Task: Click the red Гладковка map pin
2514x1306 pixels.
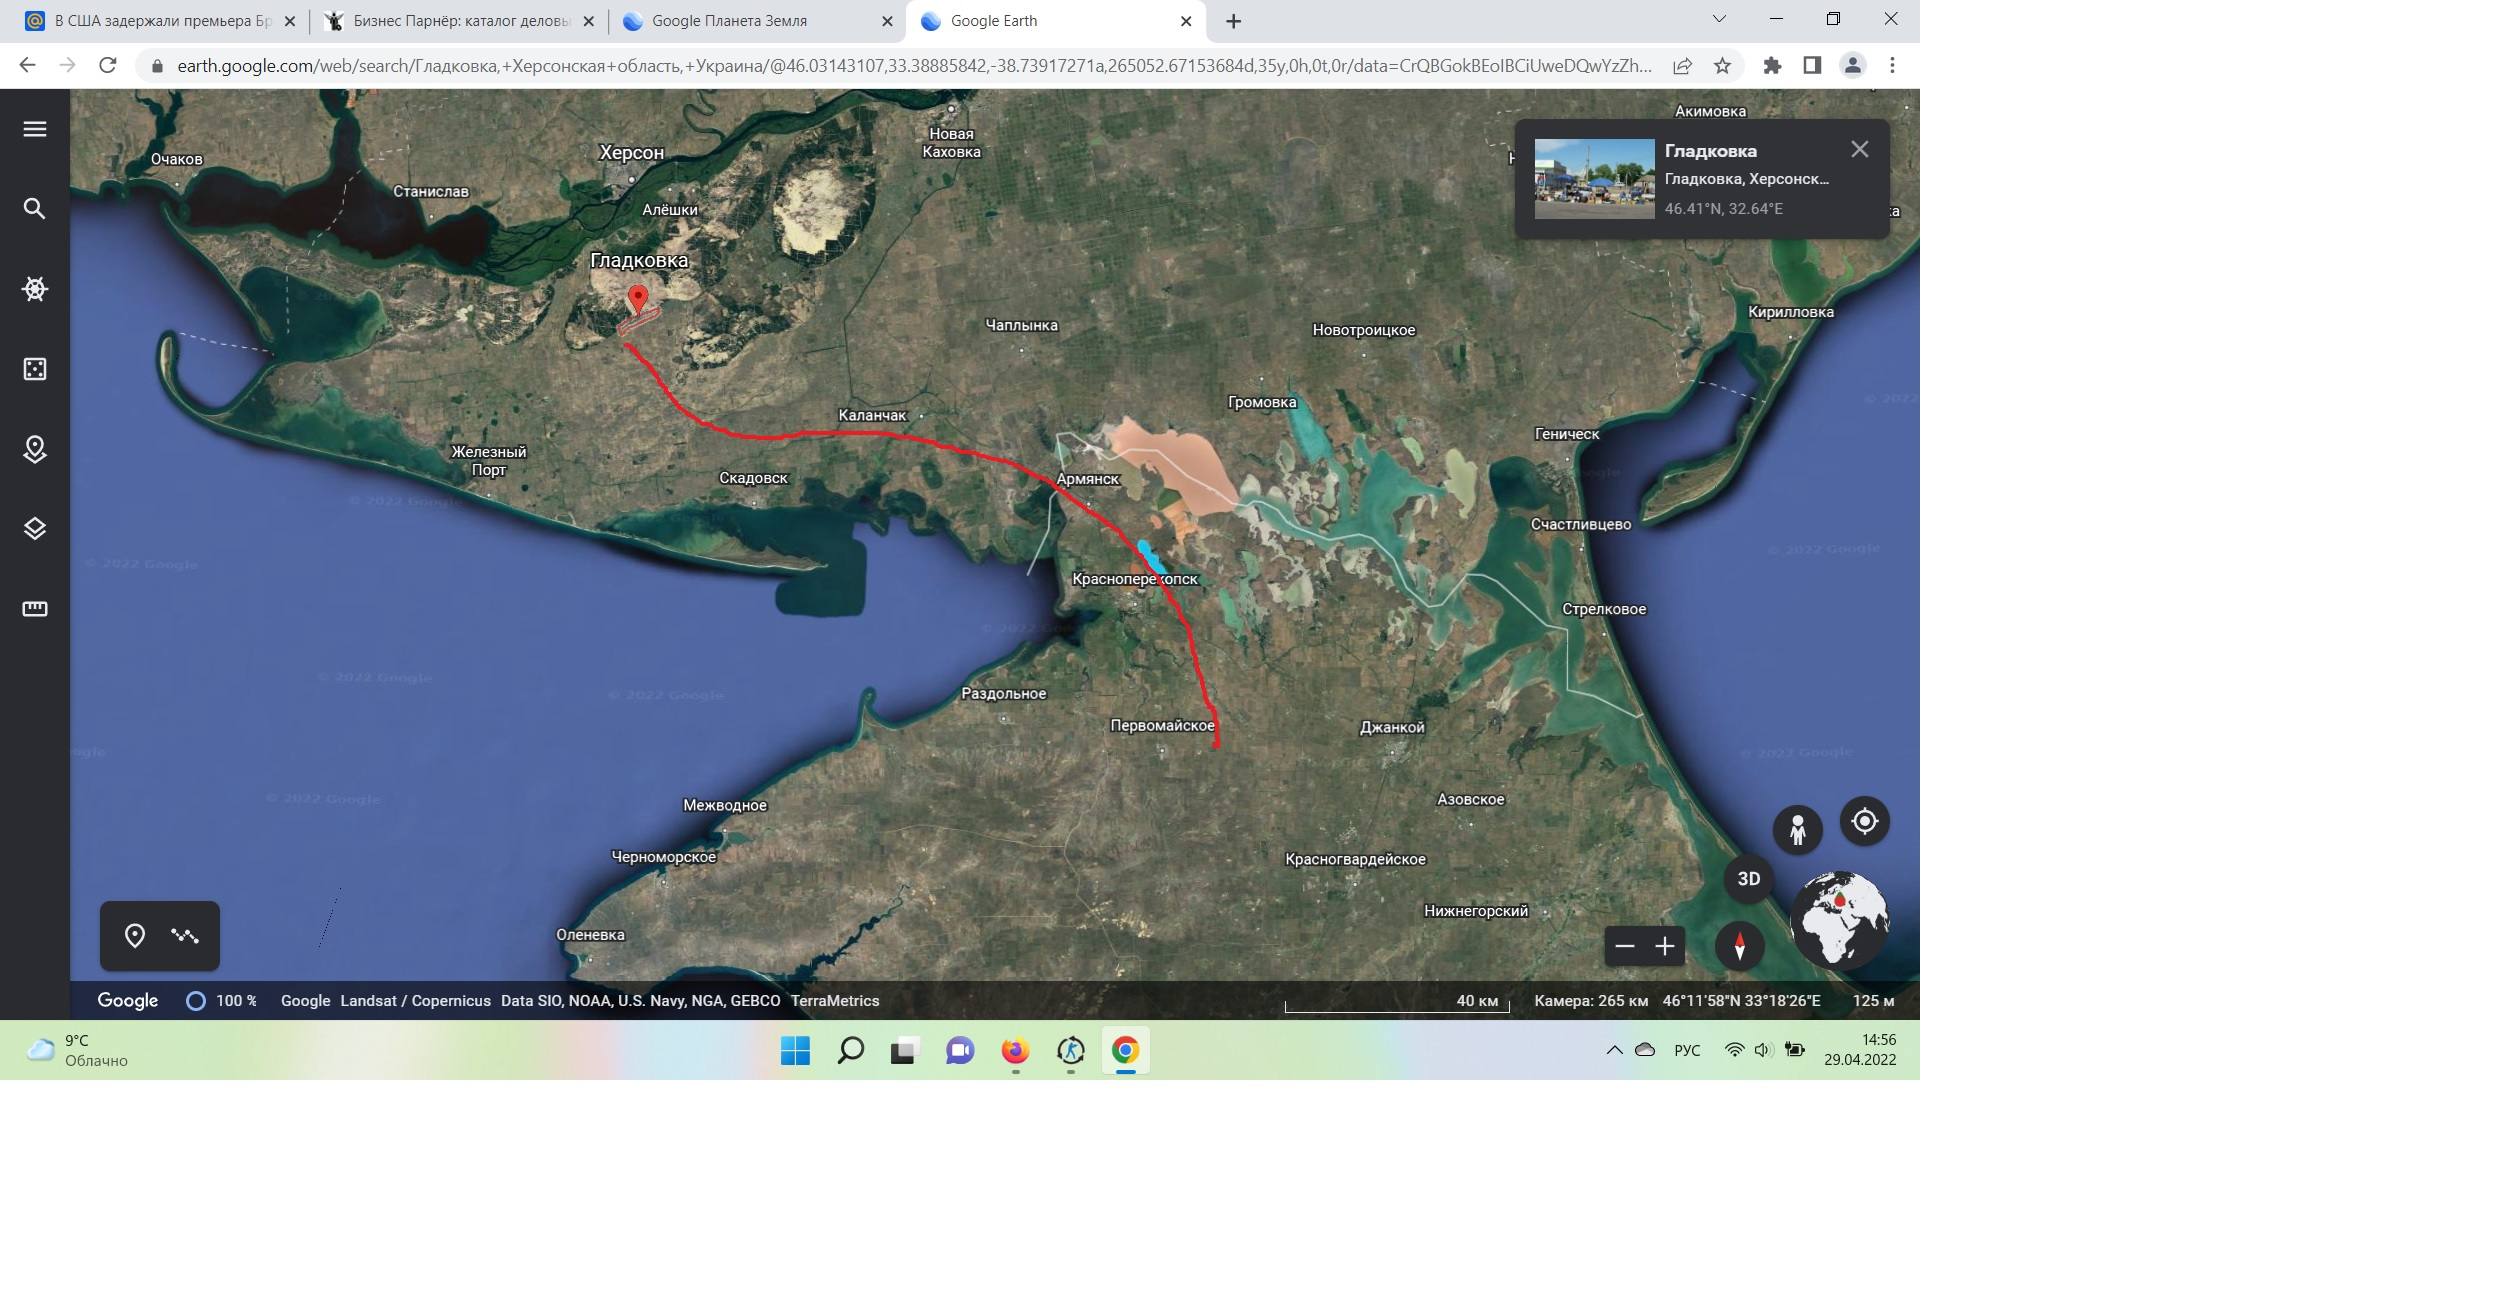Action: [x=637, y=301]
